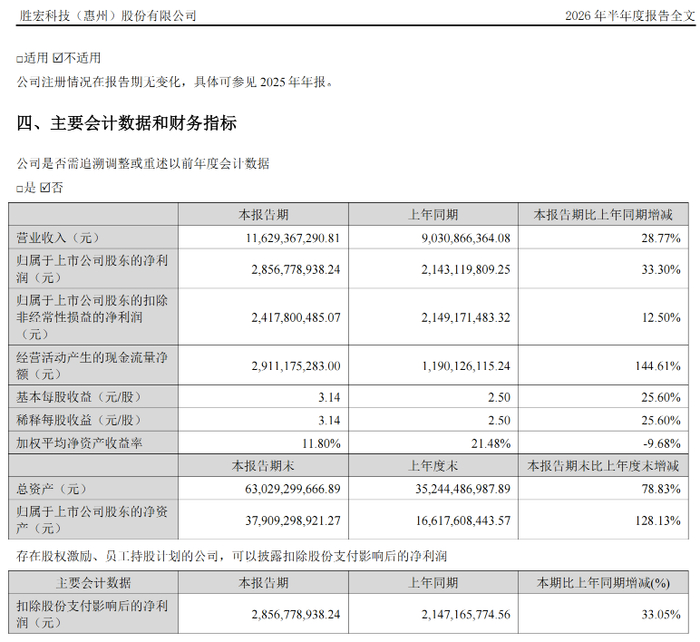Click the 加权平均净资产收益率 value 11.80%
Image resolution: width=700 pixels, height=642 pixels.
pos(321,443)
